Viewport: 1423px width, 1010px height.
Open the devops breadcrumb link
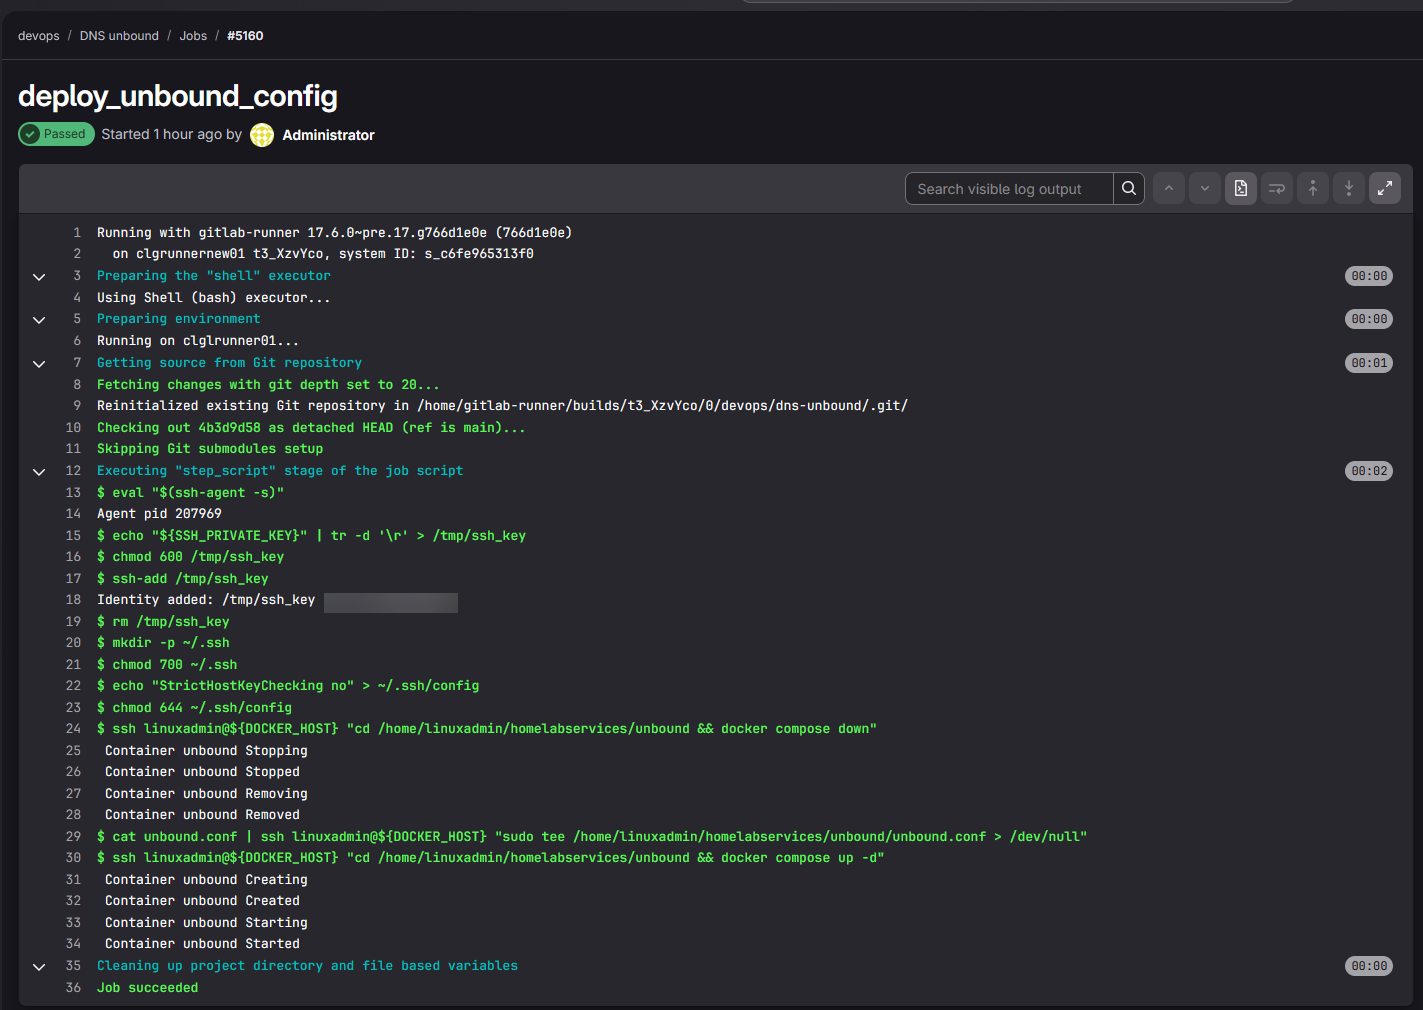pyautogui.click(x=38, y=35)
